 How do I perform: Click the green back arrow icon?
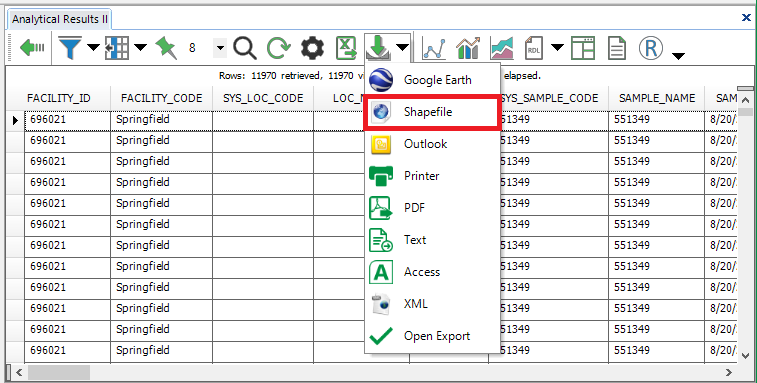[32, 47]
